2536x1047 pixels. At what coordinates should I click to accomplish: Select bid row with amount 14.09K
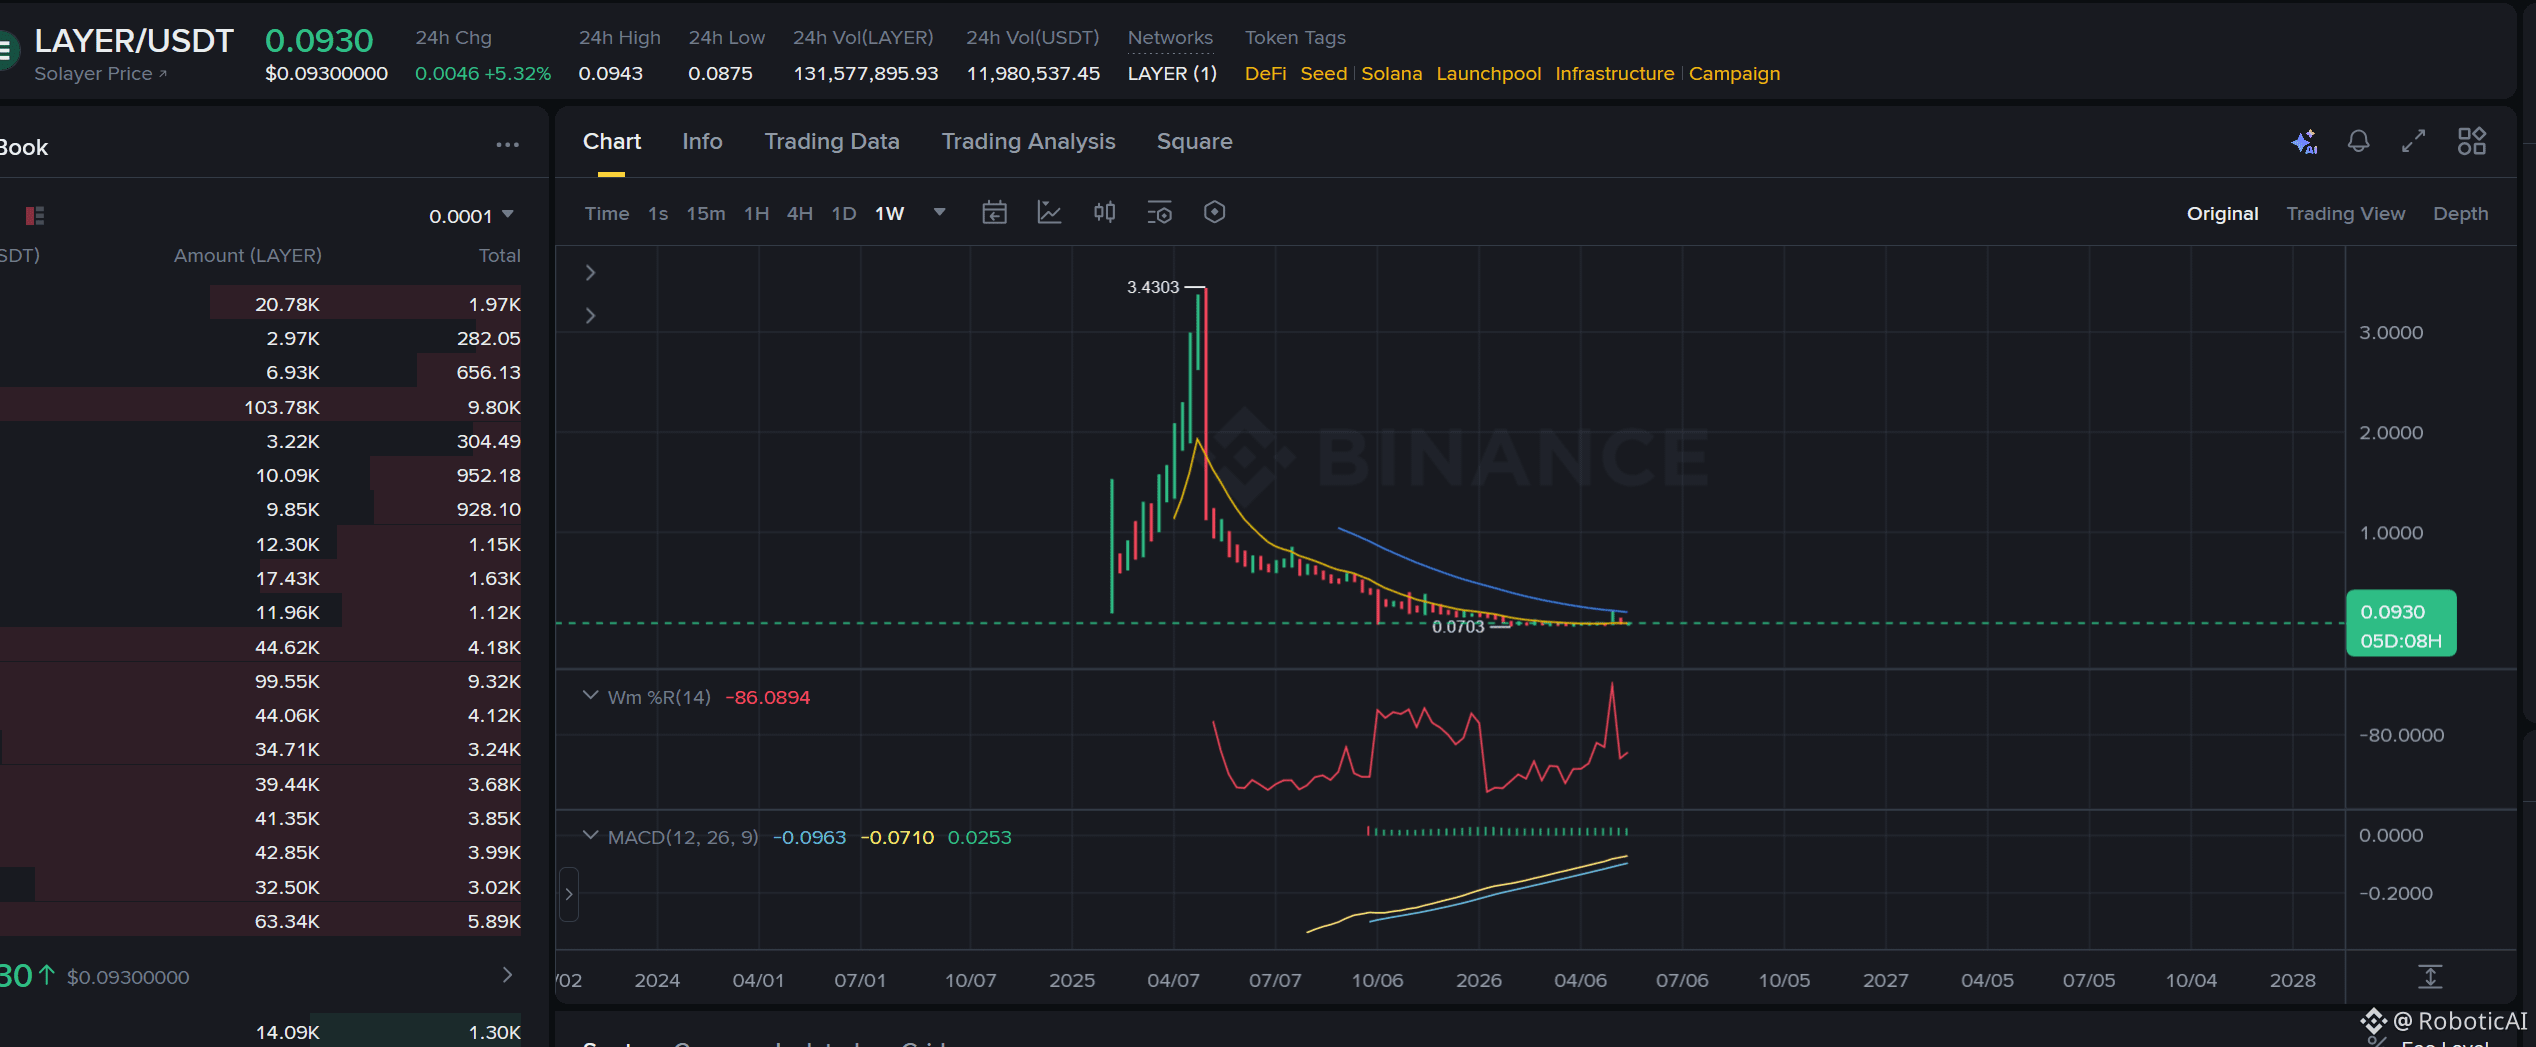pos(262,1031)
